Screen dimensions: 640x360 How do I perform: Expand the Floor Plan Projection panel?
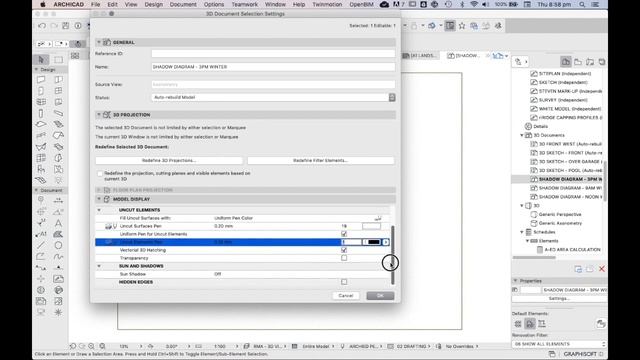[x=99, y=190]
